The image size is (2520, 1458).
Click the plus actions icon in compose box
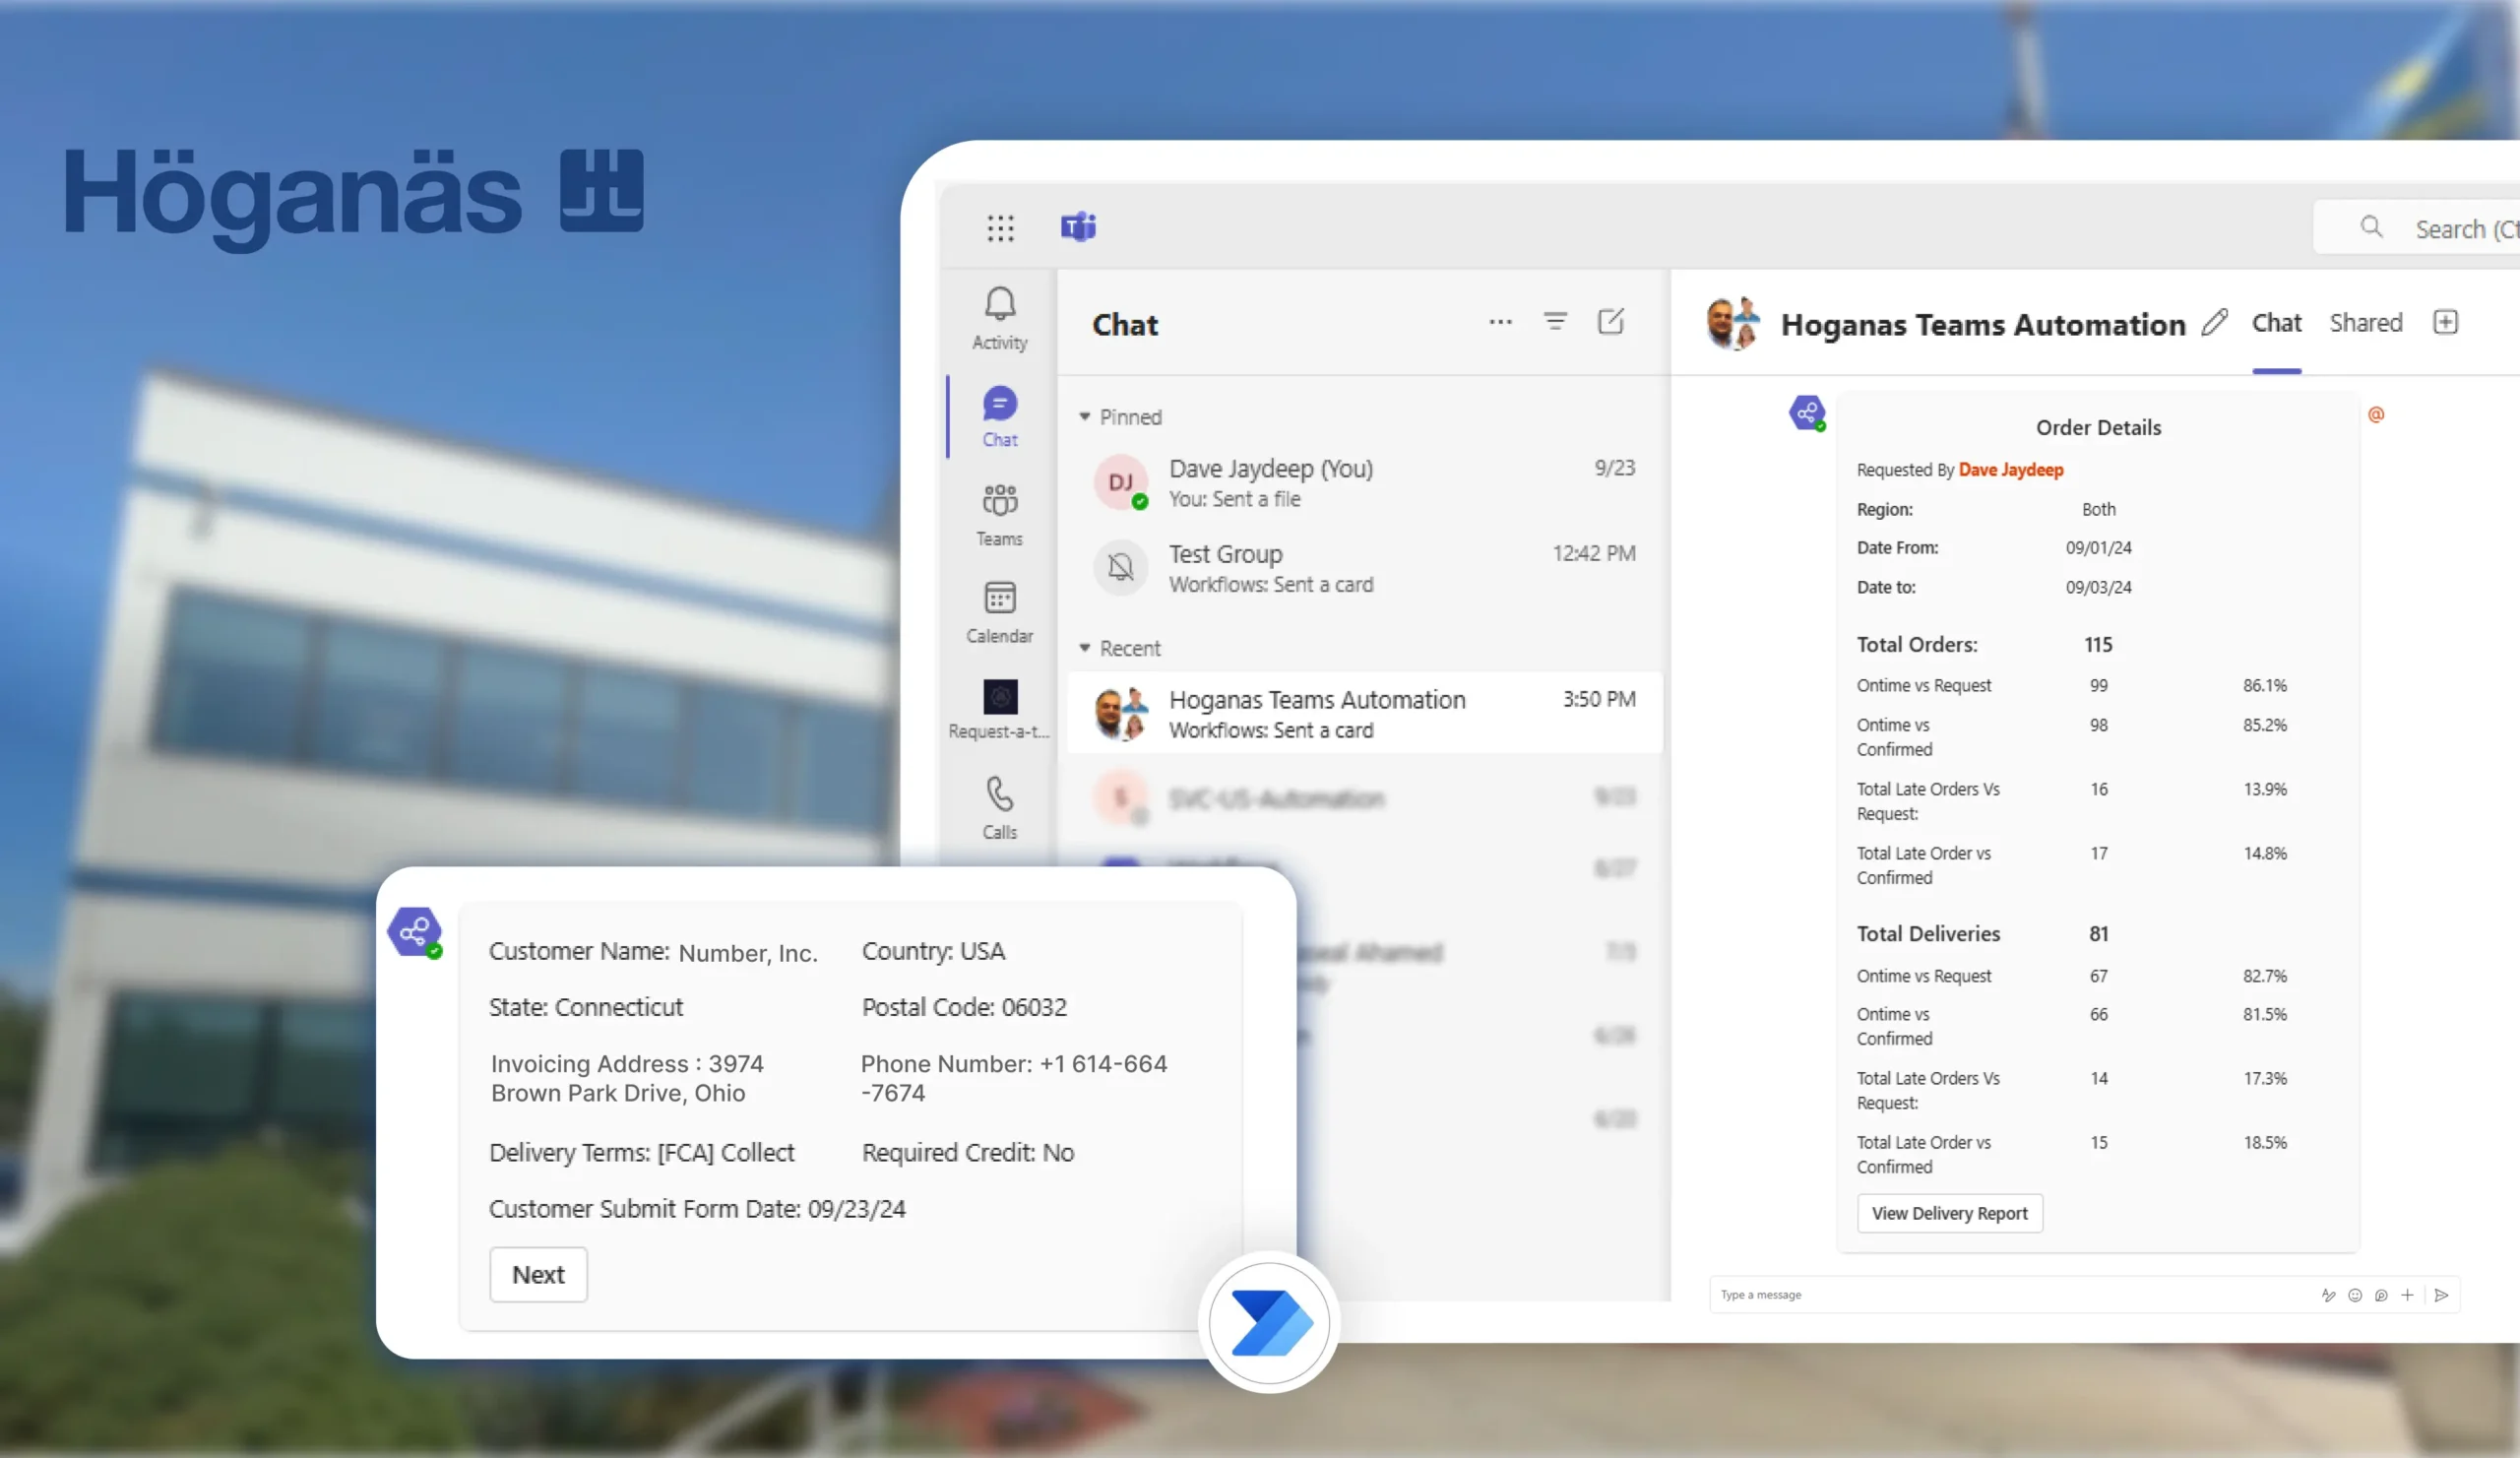pos(2407,1295)
